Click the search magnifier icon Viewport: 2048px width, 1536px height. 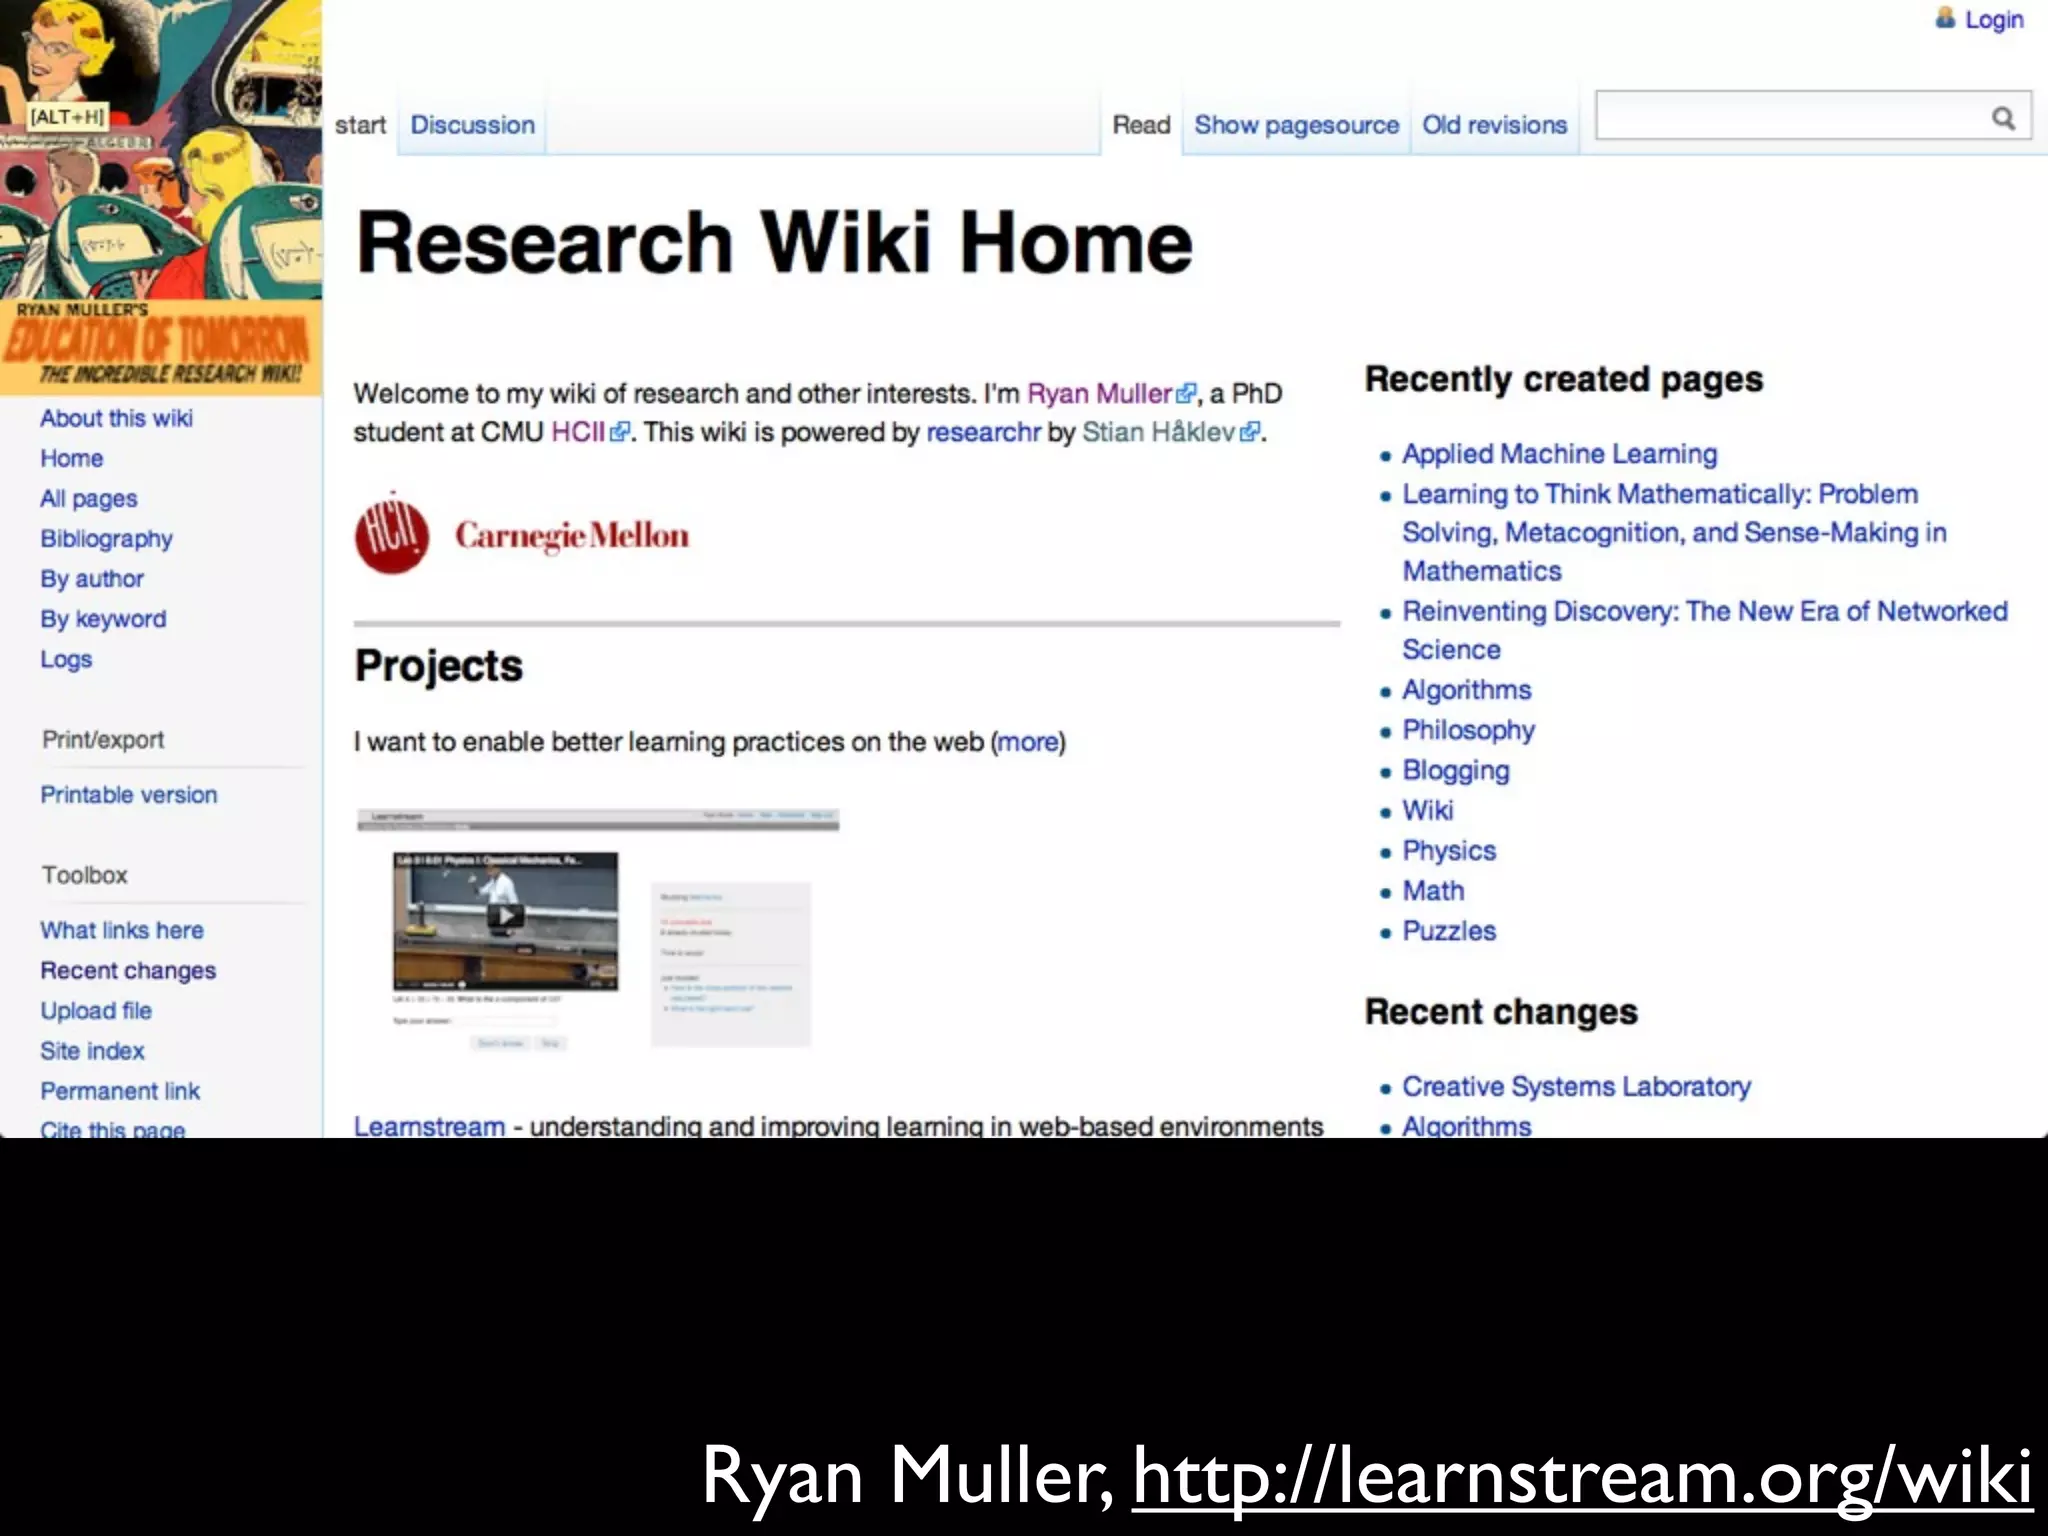[x=2003, y=118]
